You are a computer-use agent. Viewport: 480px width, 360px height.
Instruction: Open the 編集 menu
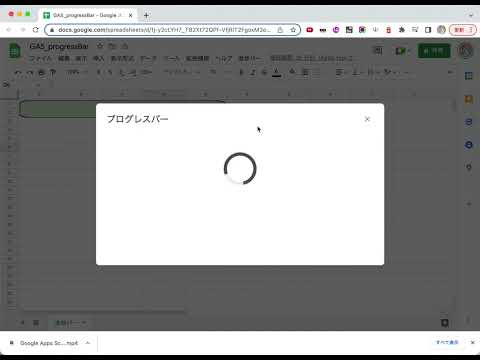[x=64, y=59]
